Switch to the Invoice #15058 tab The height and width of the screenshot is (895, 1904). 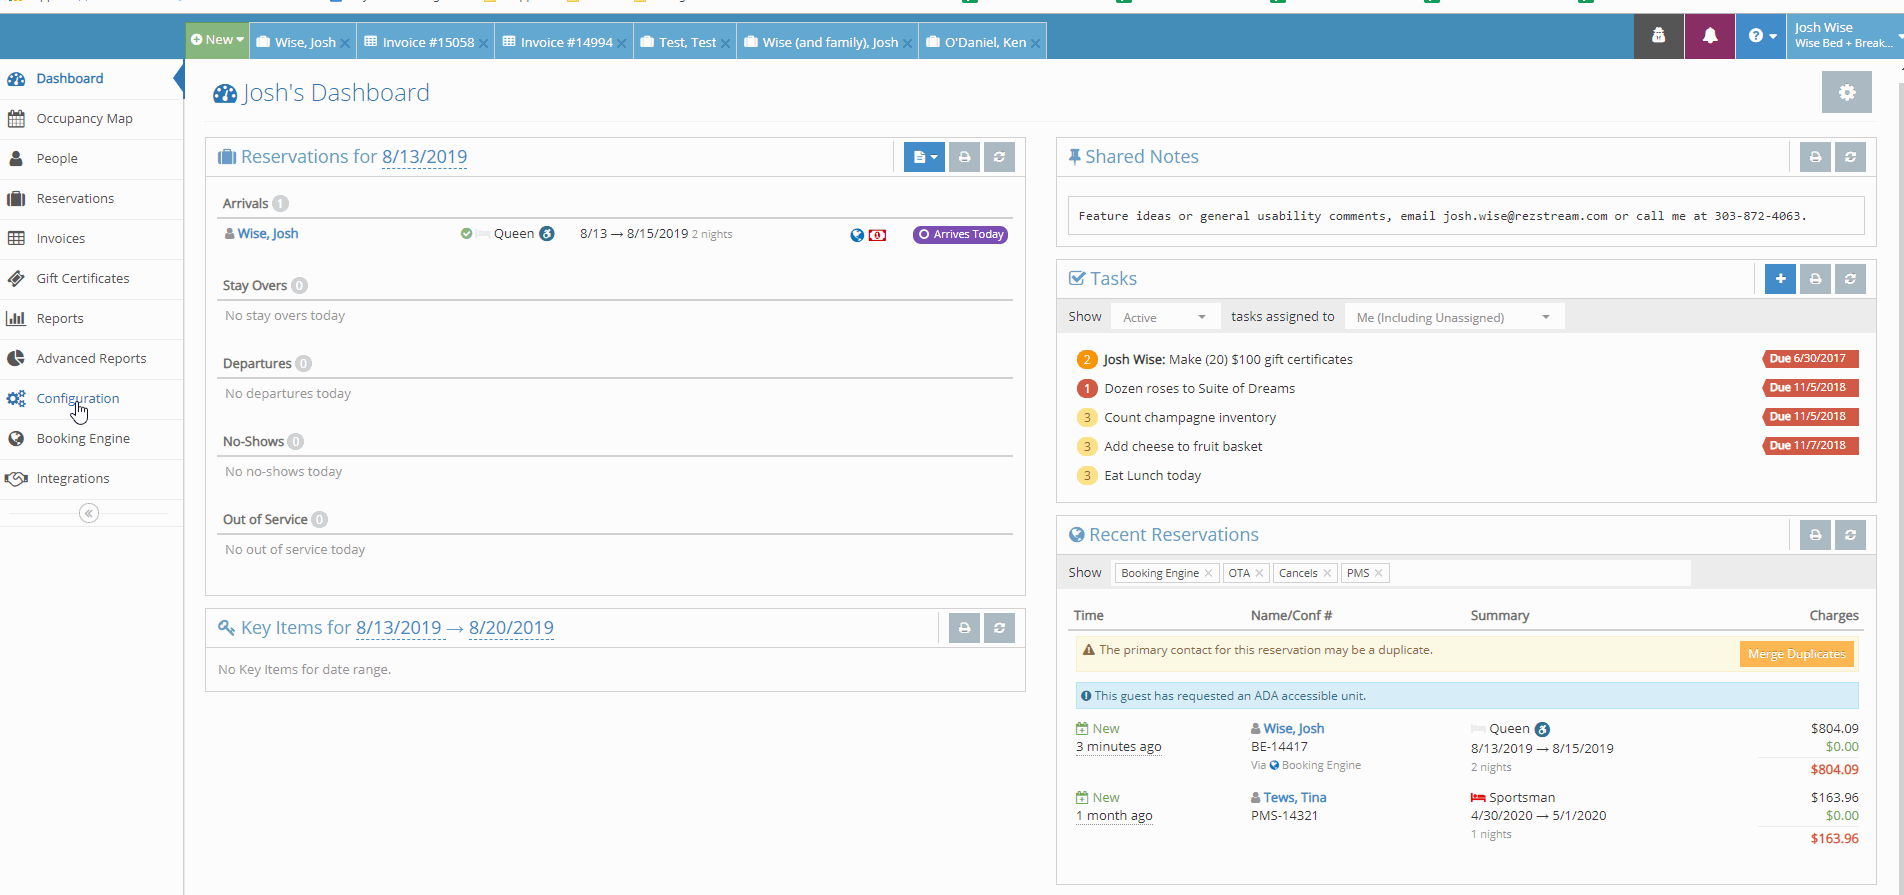(x=420, y=42)
